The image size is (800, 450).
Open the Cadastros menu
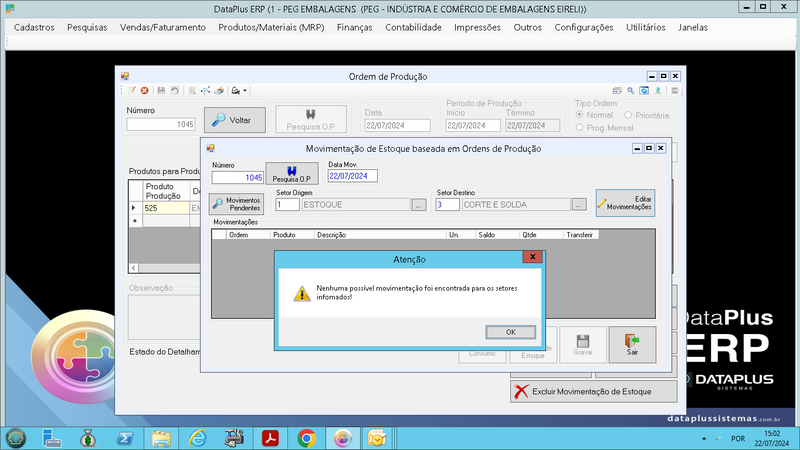34,28
